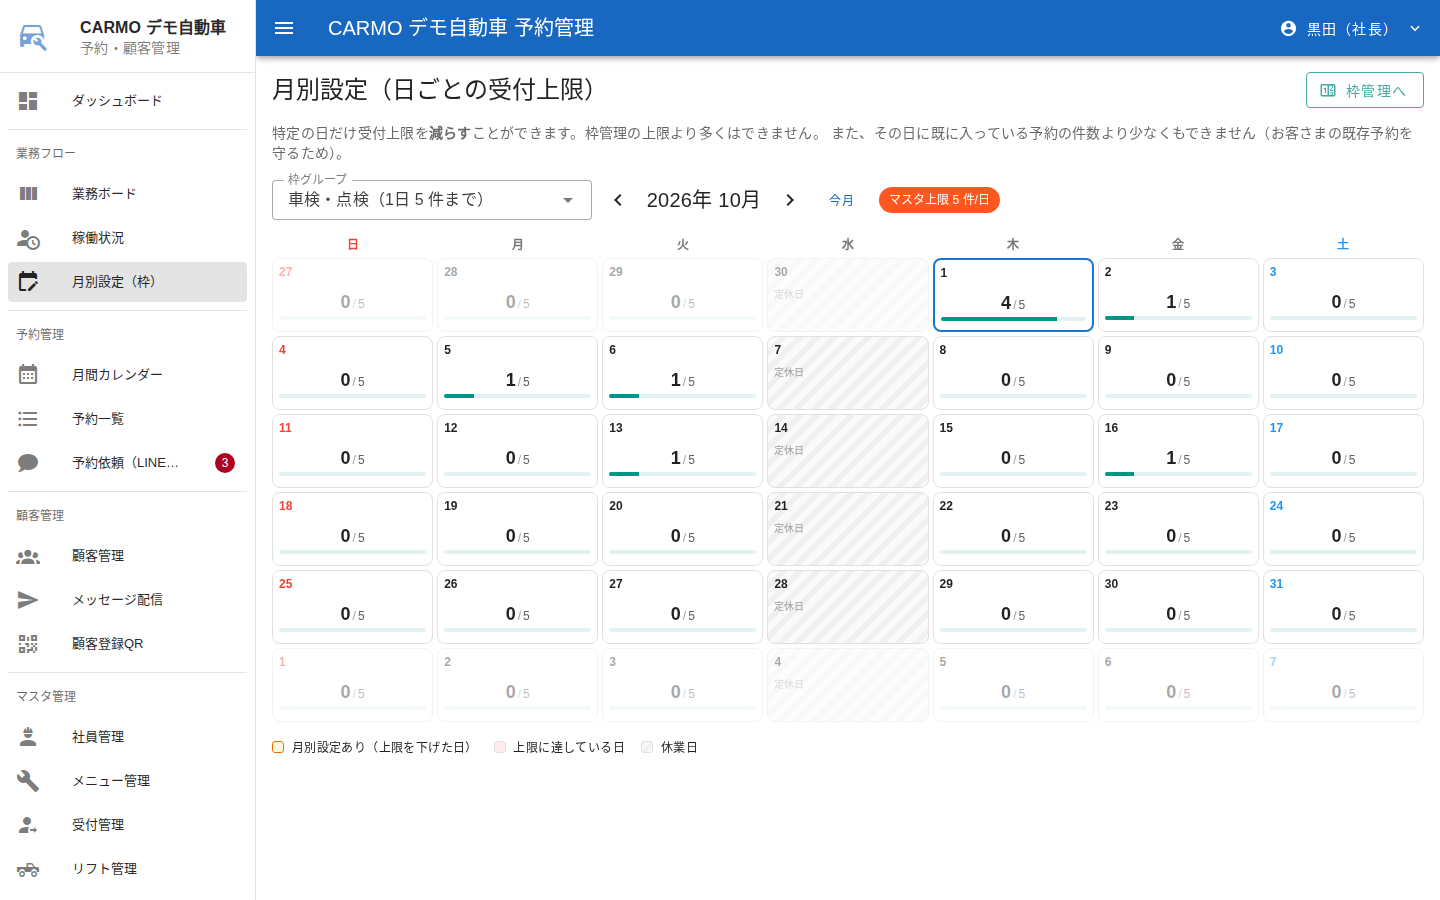1440x900 pixels.
Task: Open the 枠グループ dropdown
Action: pyautogui.click(x=432, y=200)
